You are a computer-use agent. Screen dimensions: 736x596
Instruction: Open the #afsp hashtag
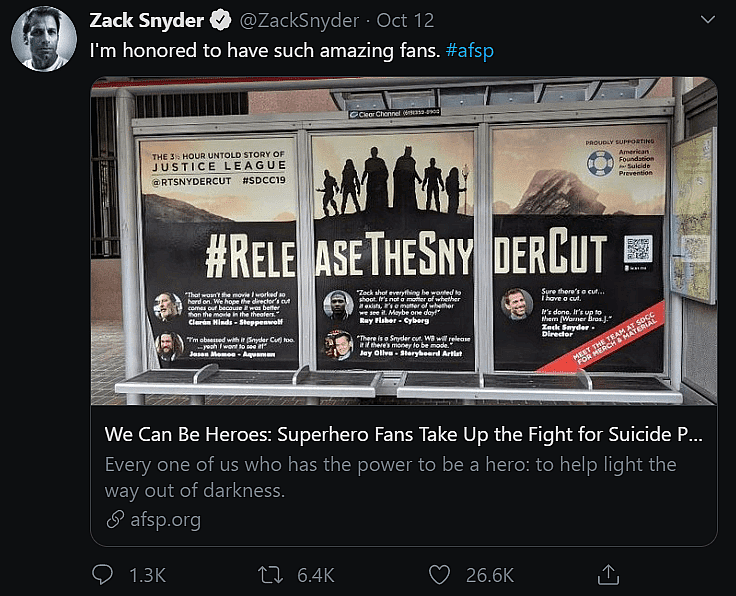point(469,50)
